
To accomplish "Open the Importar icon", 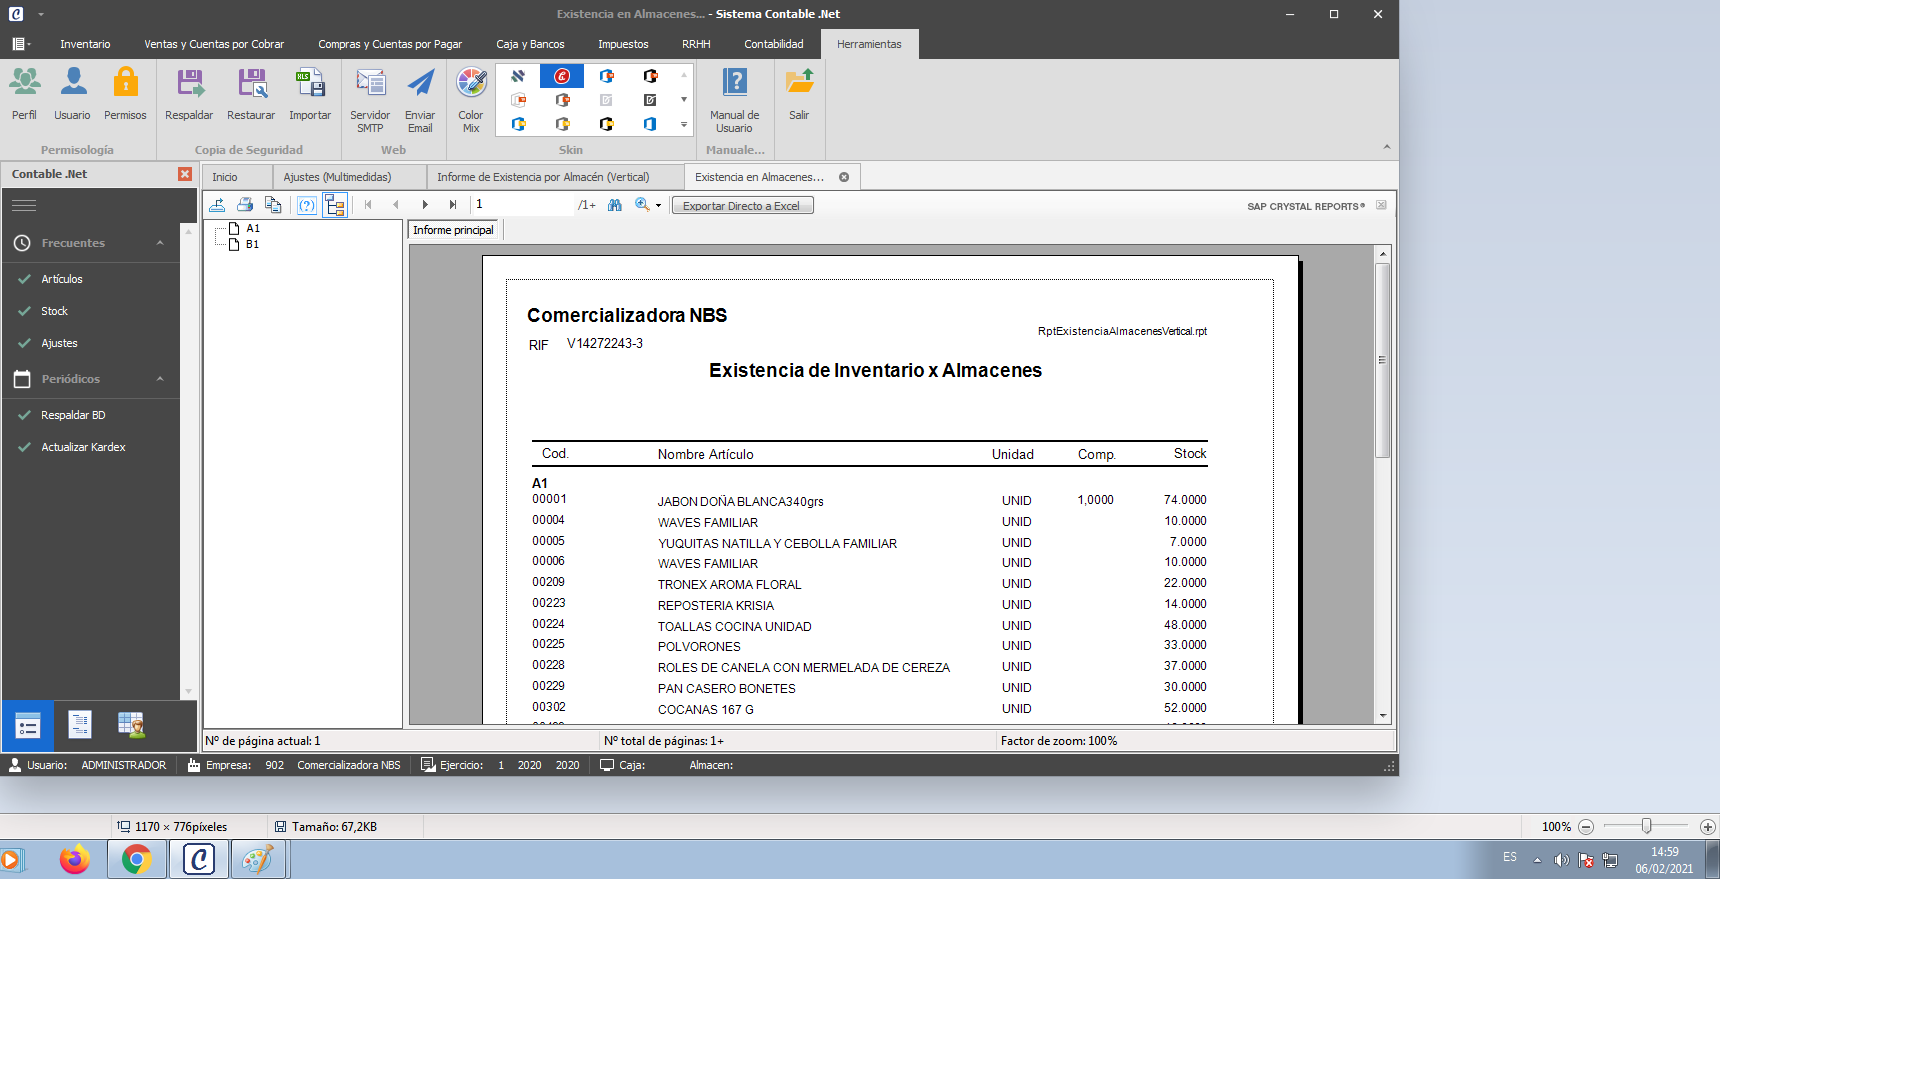I will pyautogui.click(x=310, y=94).
